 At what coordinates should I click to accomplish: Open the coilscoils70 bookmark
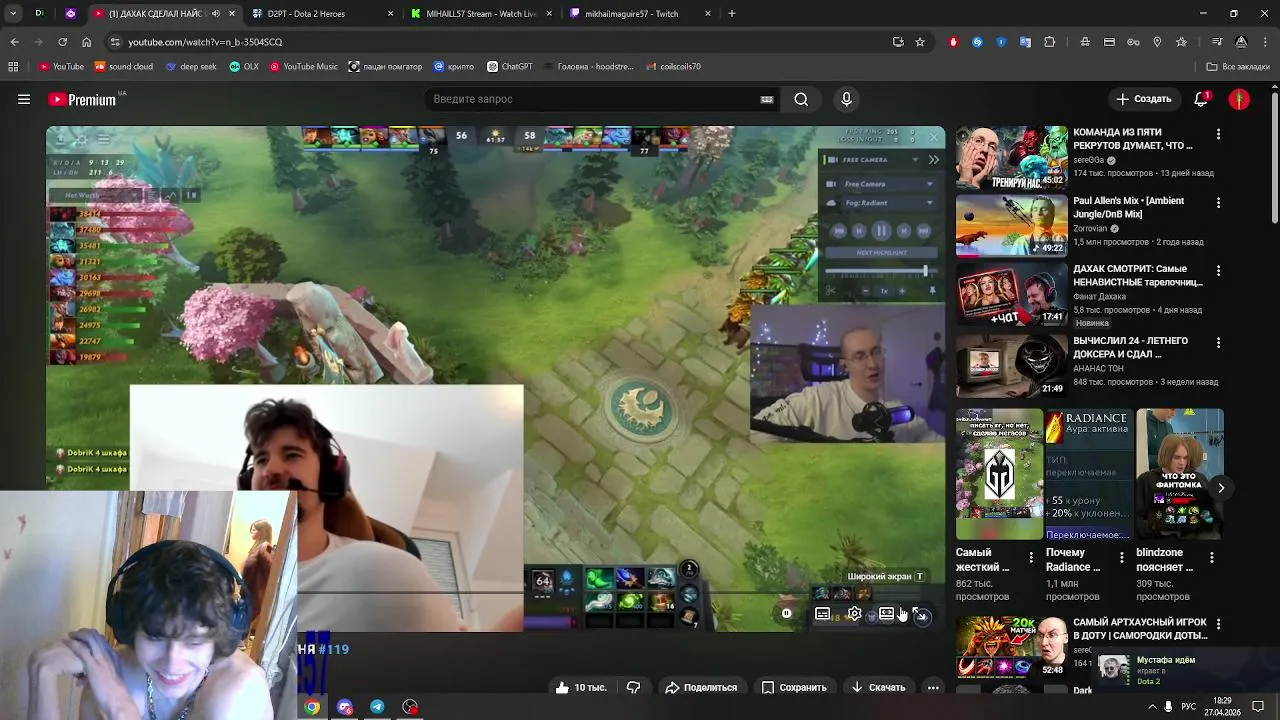point(673,67)
